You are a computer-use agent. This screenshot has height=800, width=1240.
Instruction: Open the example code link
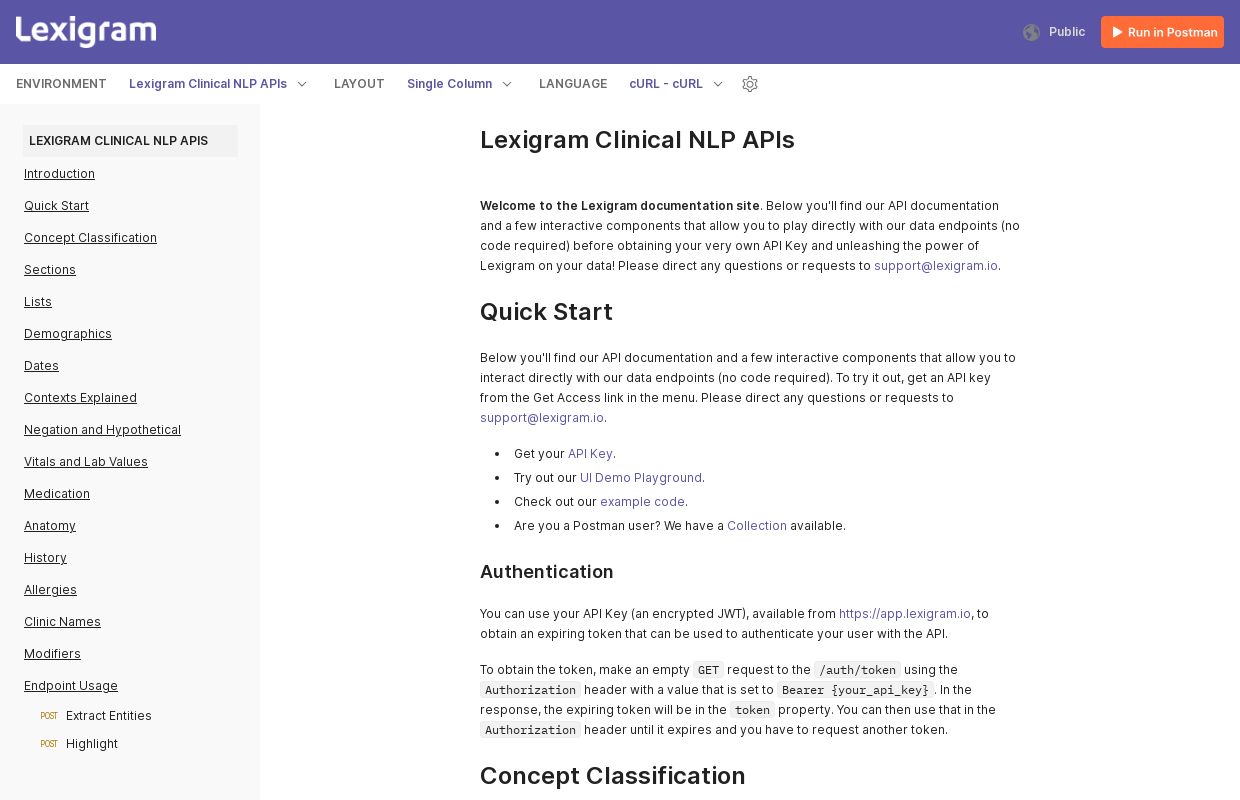(642, 502)
